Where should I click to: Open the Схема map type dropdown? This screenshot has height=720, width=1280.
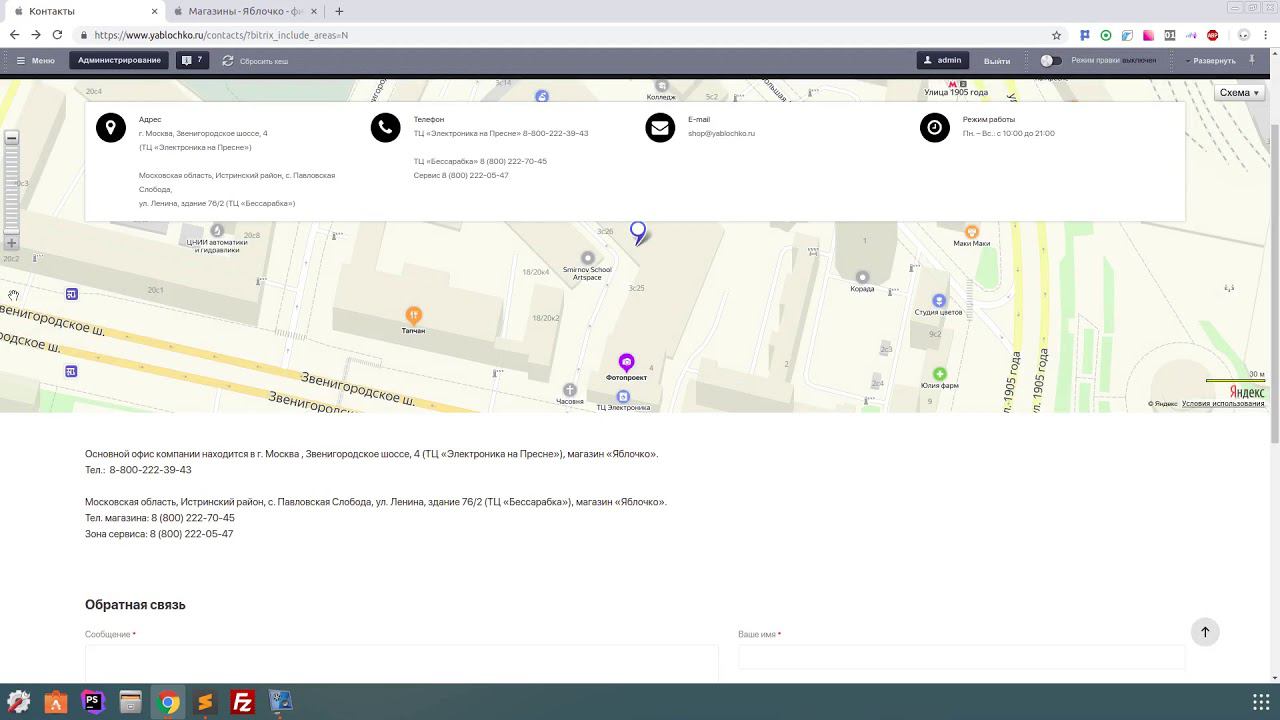pyautogui.click(x=1239, y=93)
